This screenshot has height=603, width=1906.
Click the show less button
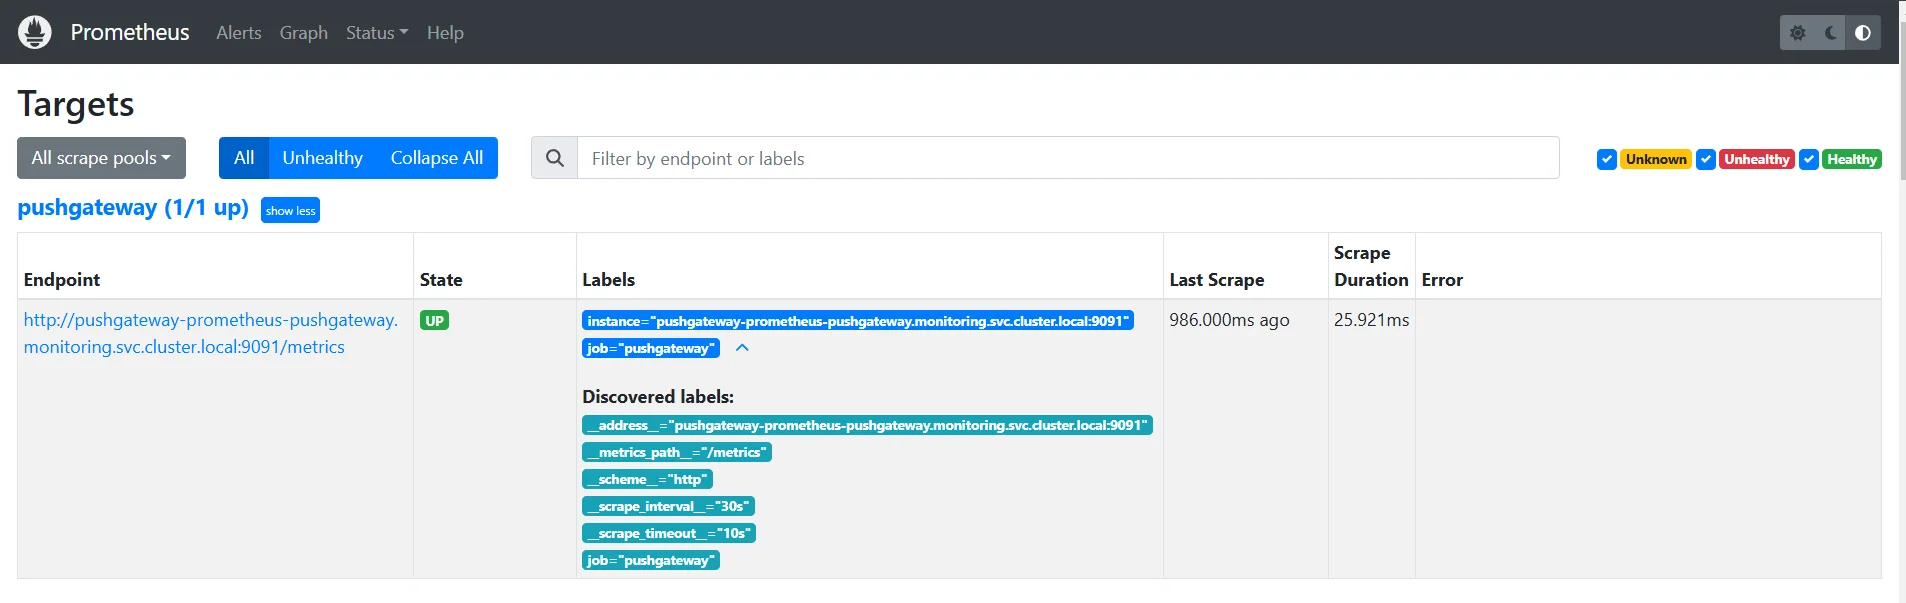290,210
